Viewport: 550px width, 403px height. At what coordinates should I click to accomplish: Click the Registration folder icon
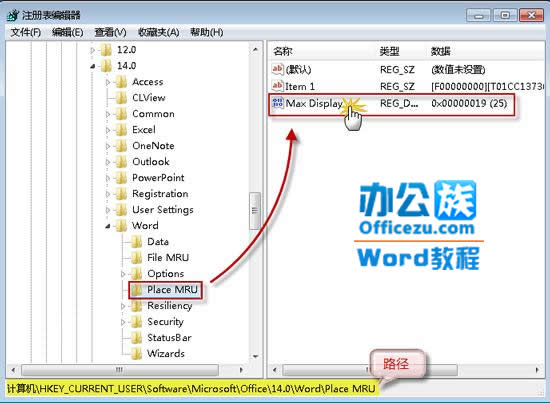coord(121,194)
